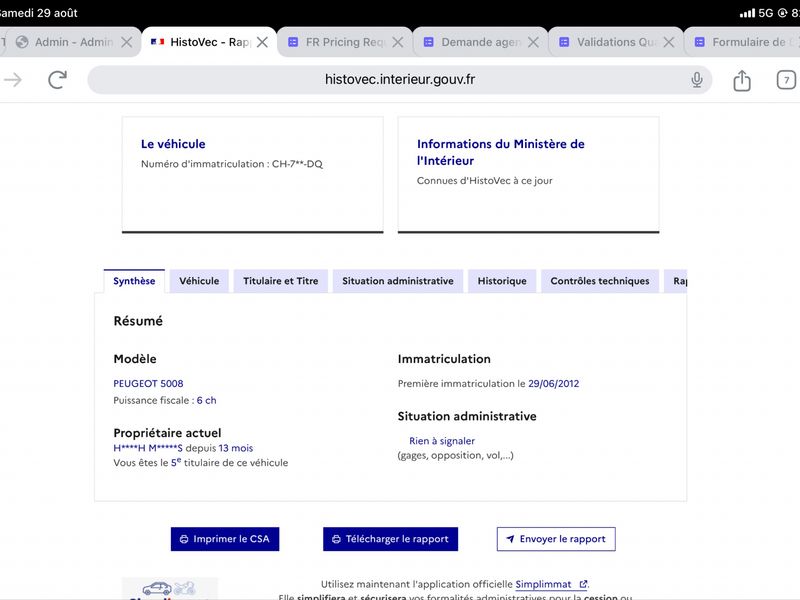This screenshot has width=800, height=600.
Task: Click the Le véhicule card
Action: coord(253,174)
